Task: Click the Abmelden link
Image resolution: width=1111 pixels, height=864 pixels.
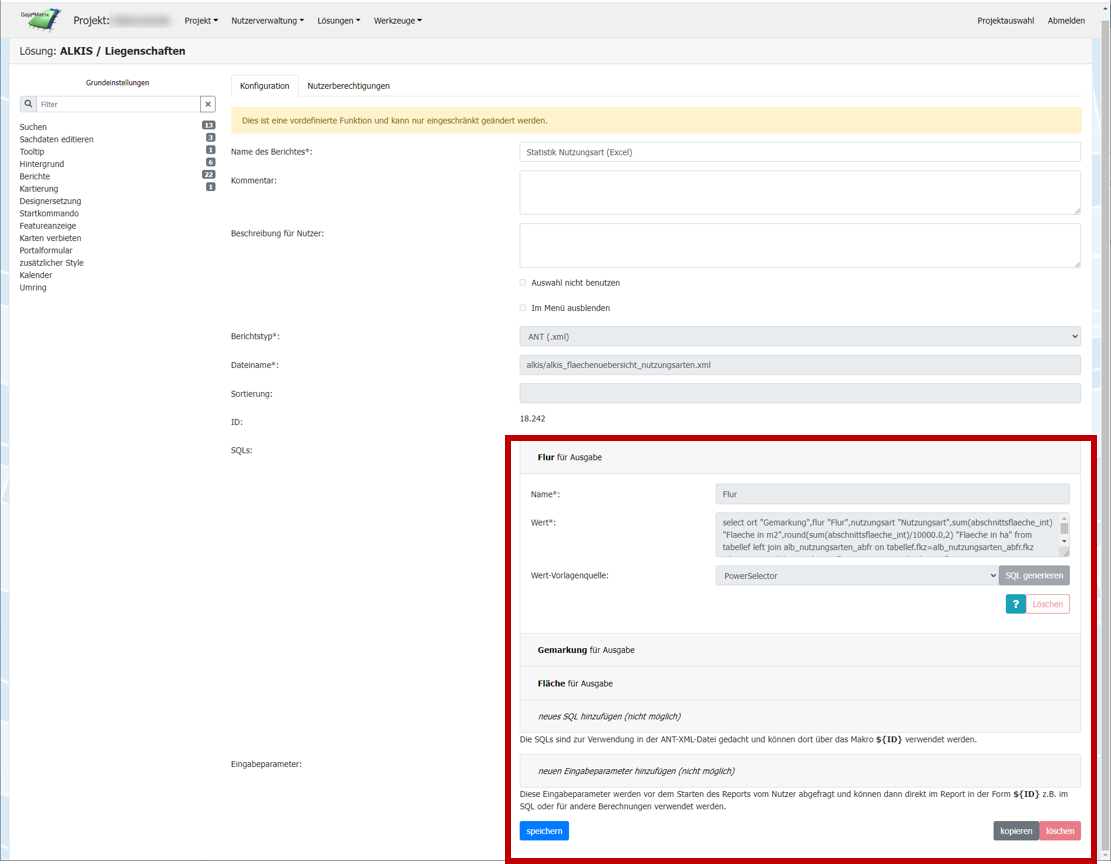Action: click(1065, 20)
